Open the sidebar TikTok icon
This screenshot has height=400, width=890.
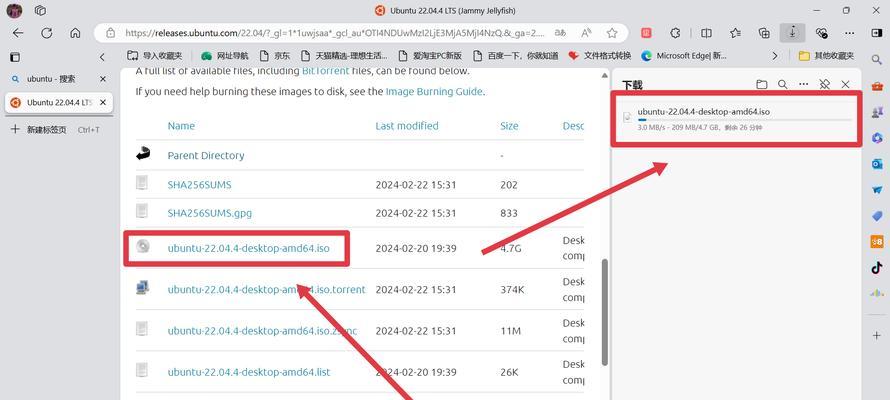(x=877, y=268)
